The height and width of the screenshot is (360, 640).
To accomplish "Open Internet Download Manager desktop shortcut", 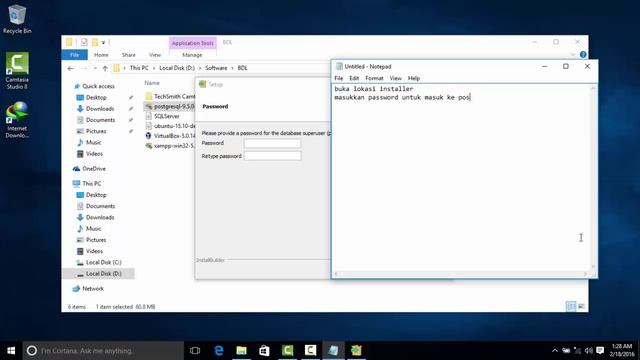I will (x=17, y=120).
